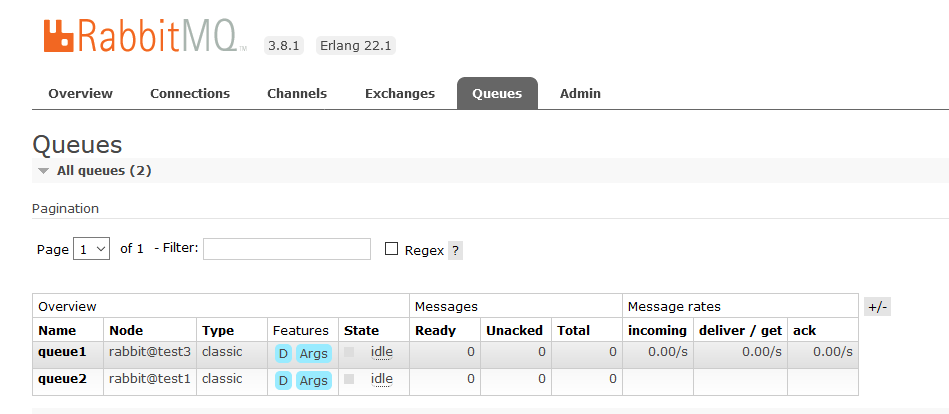This screenshot has width=949, height=414.
Task: Collapse the All queues section
Action: [94, 171]
